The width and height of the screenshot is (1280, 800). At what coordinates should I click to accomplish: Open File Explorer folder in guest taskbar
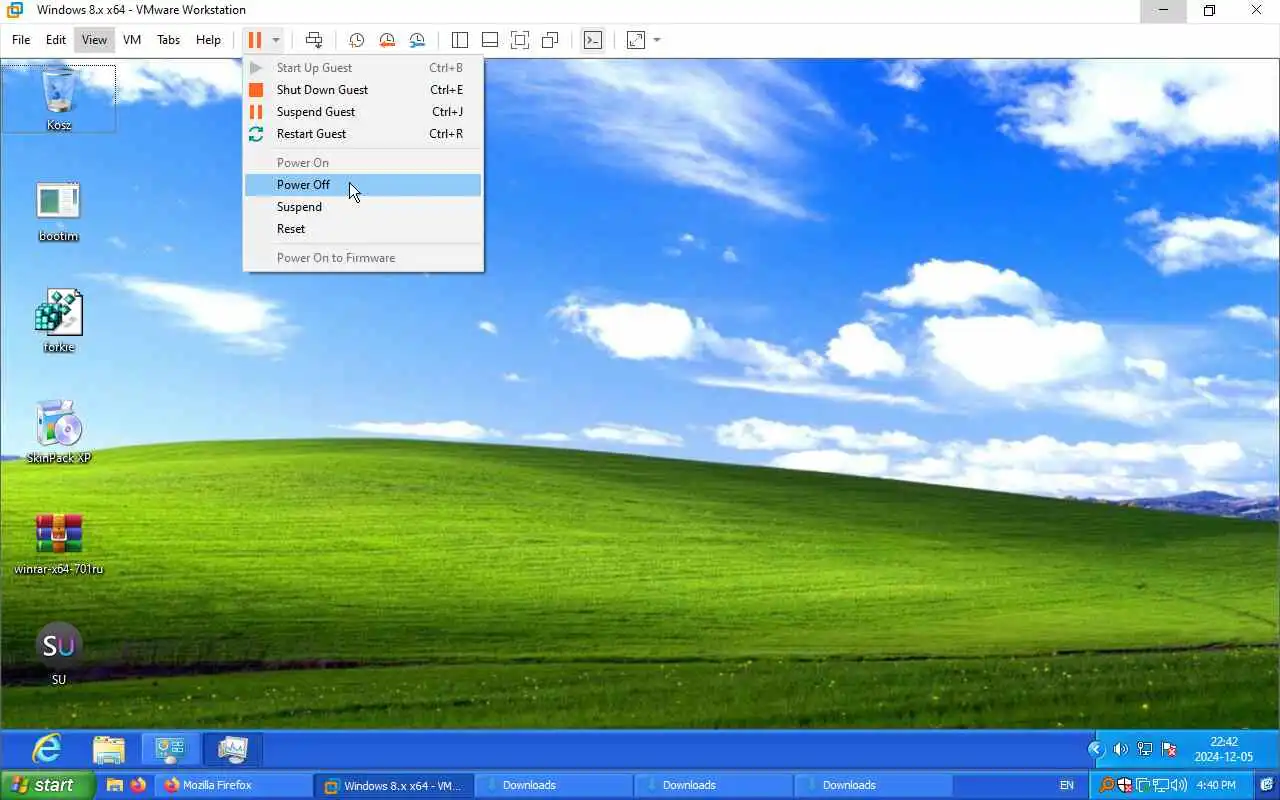point(108,749)
